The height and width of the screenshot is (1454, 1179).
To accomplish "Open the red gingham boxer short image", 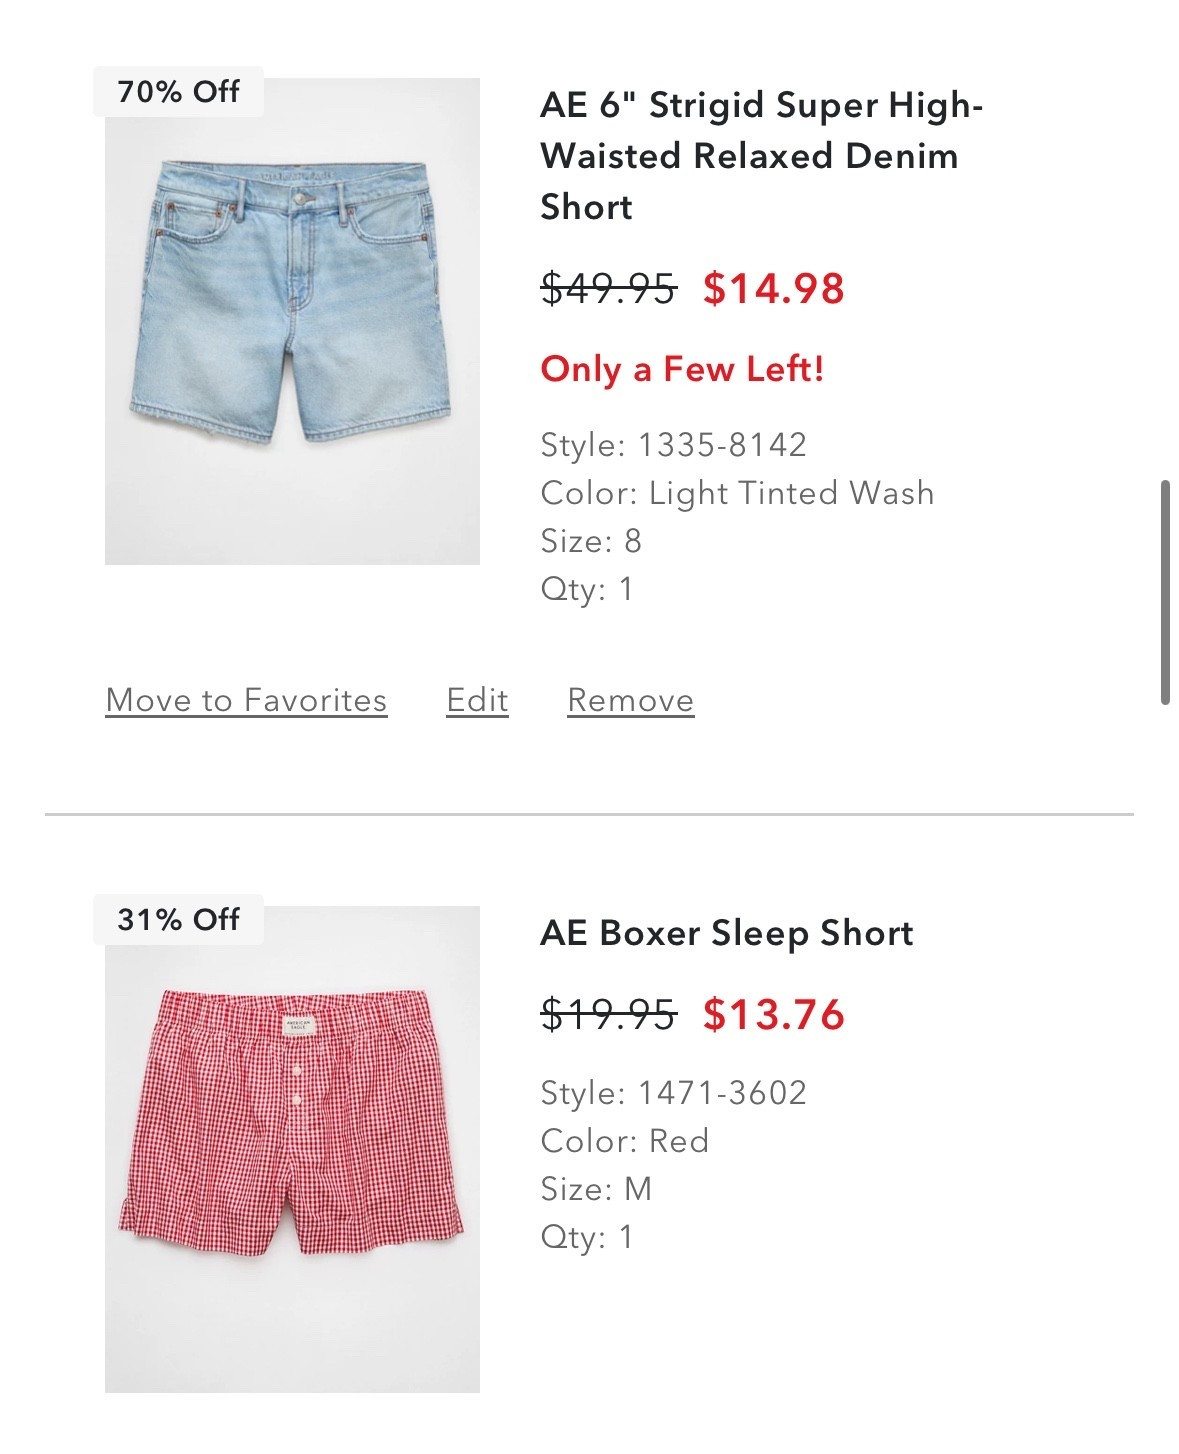I will coord(292,1149).
